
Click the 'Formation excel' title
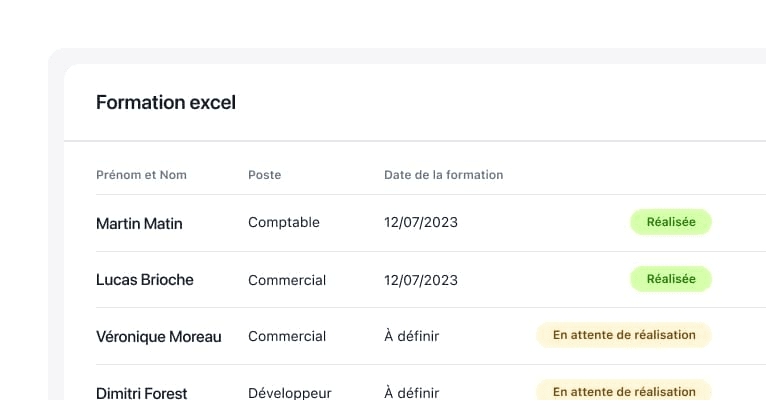pos(166,103)
